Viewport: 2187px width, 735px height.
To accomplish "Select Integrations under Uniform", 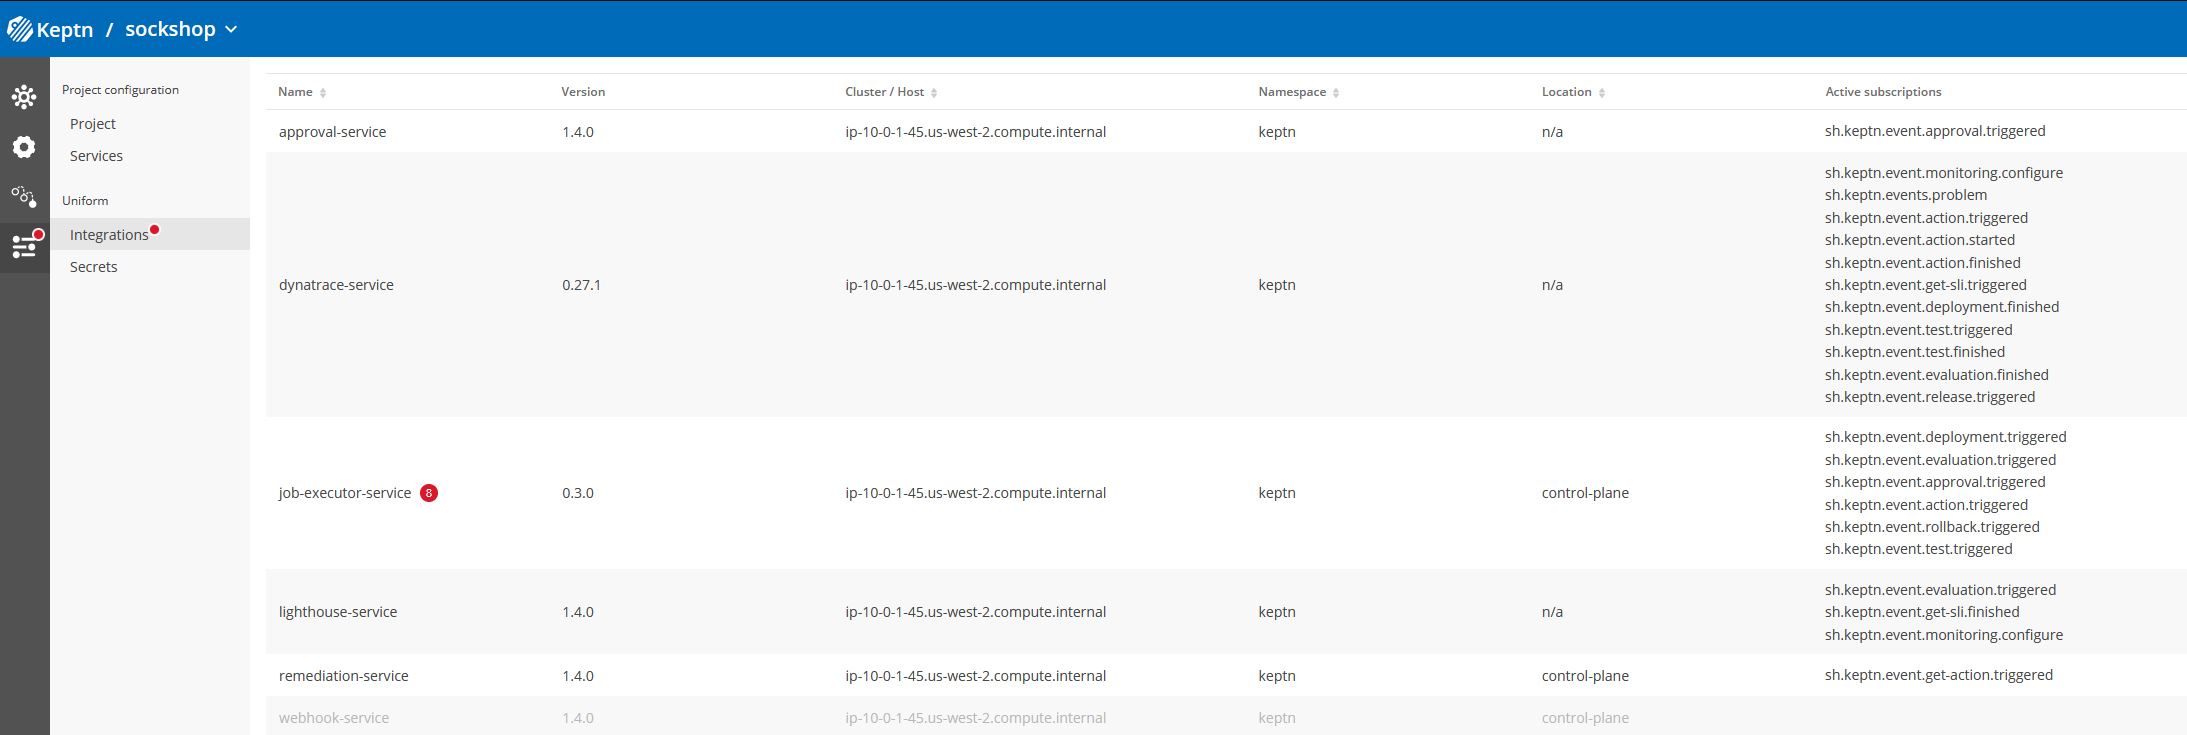I will tap(109, 235).
